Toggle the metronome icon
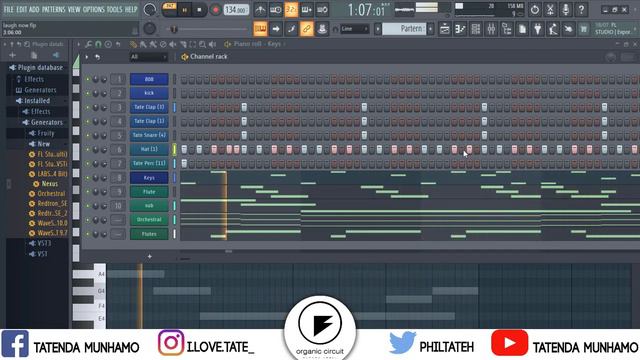 pos(260,9)
